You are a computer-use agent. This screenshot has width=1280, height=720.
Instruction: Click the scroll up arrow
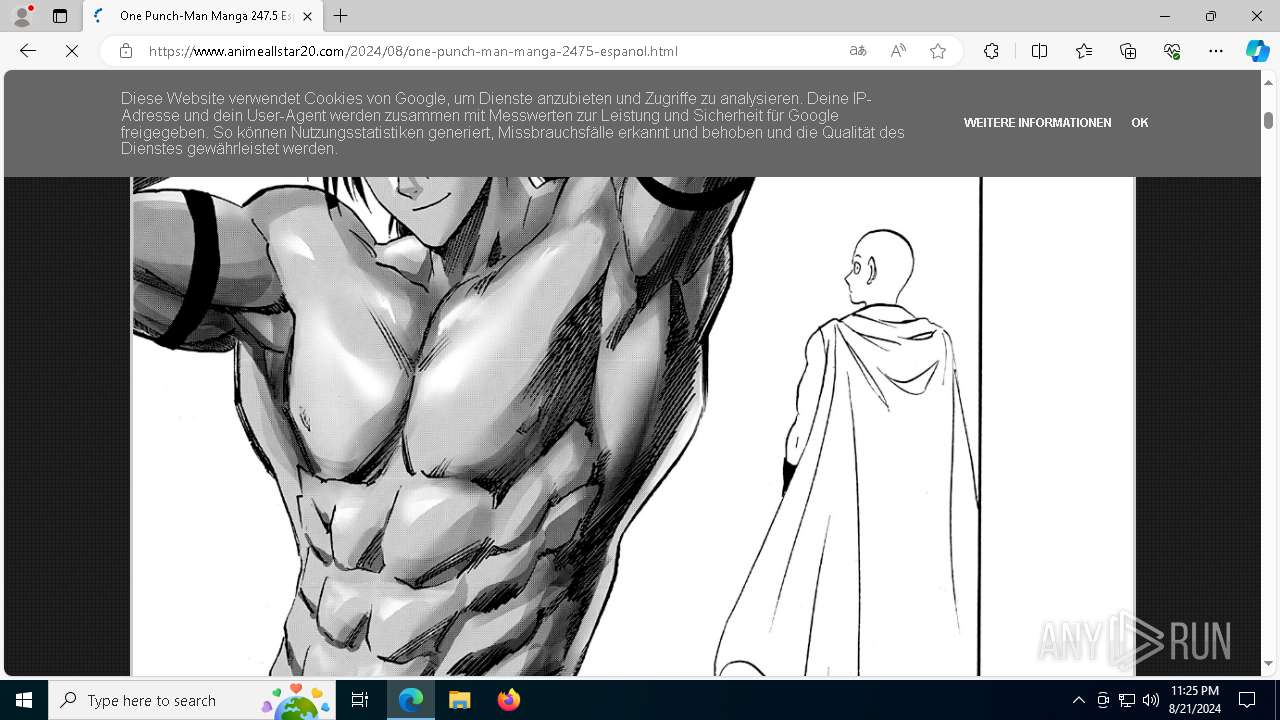[1268, 82]
